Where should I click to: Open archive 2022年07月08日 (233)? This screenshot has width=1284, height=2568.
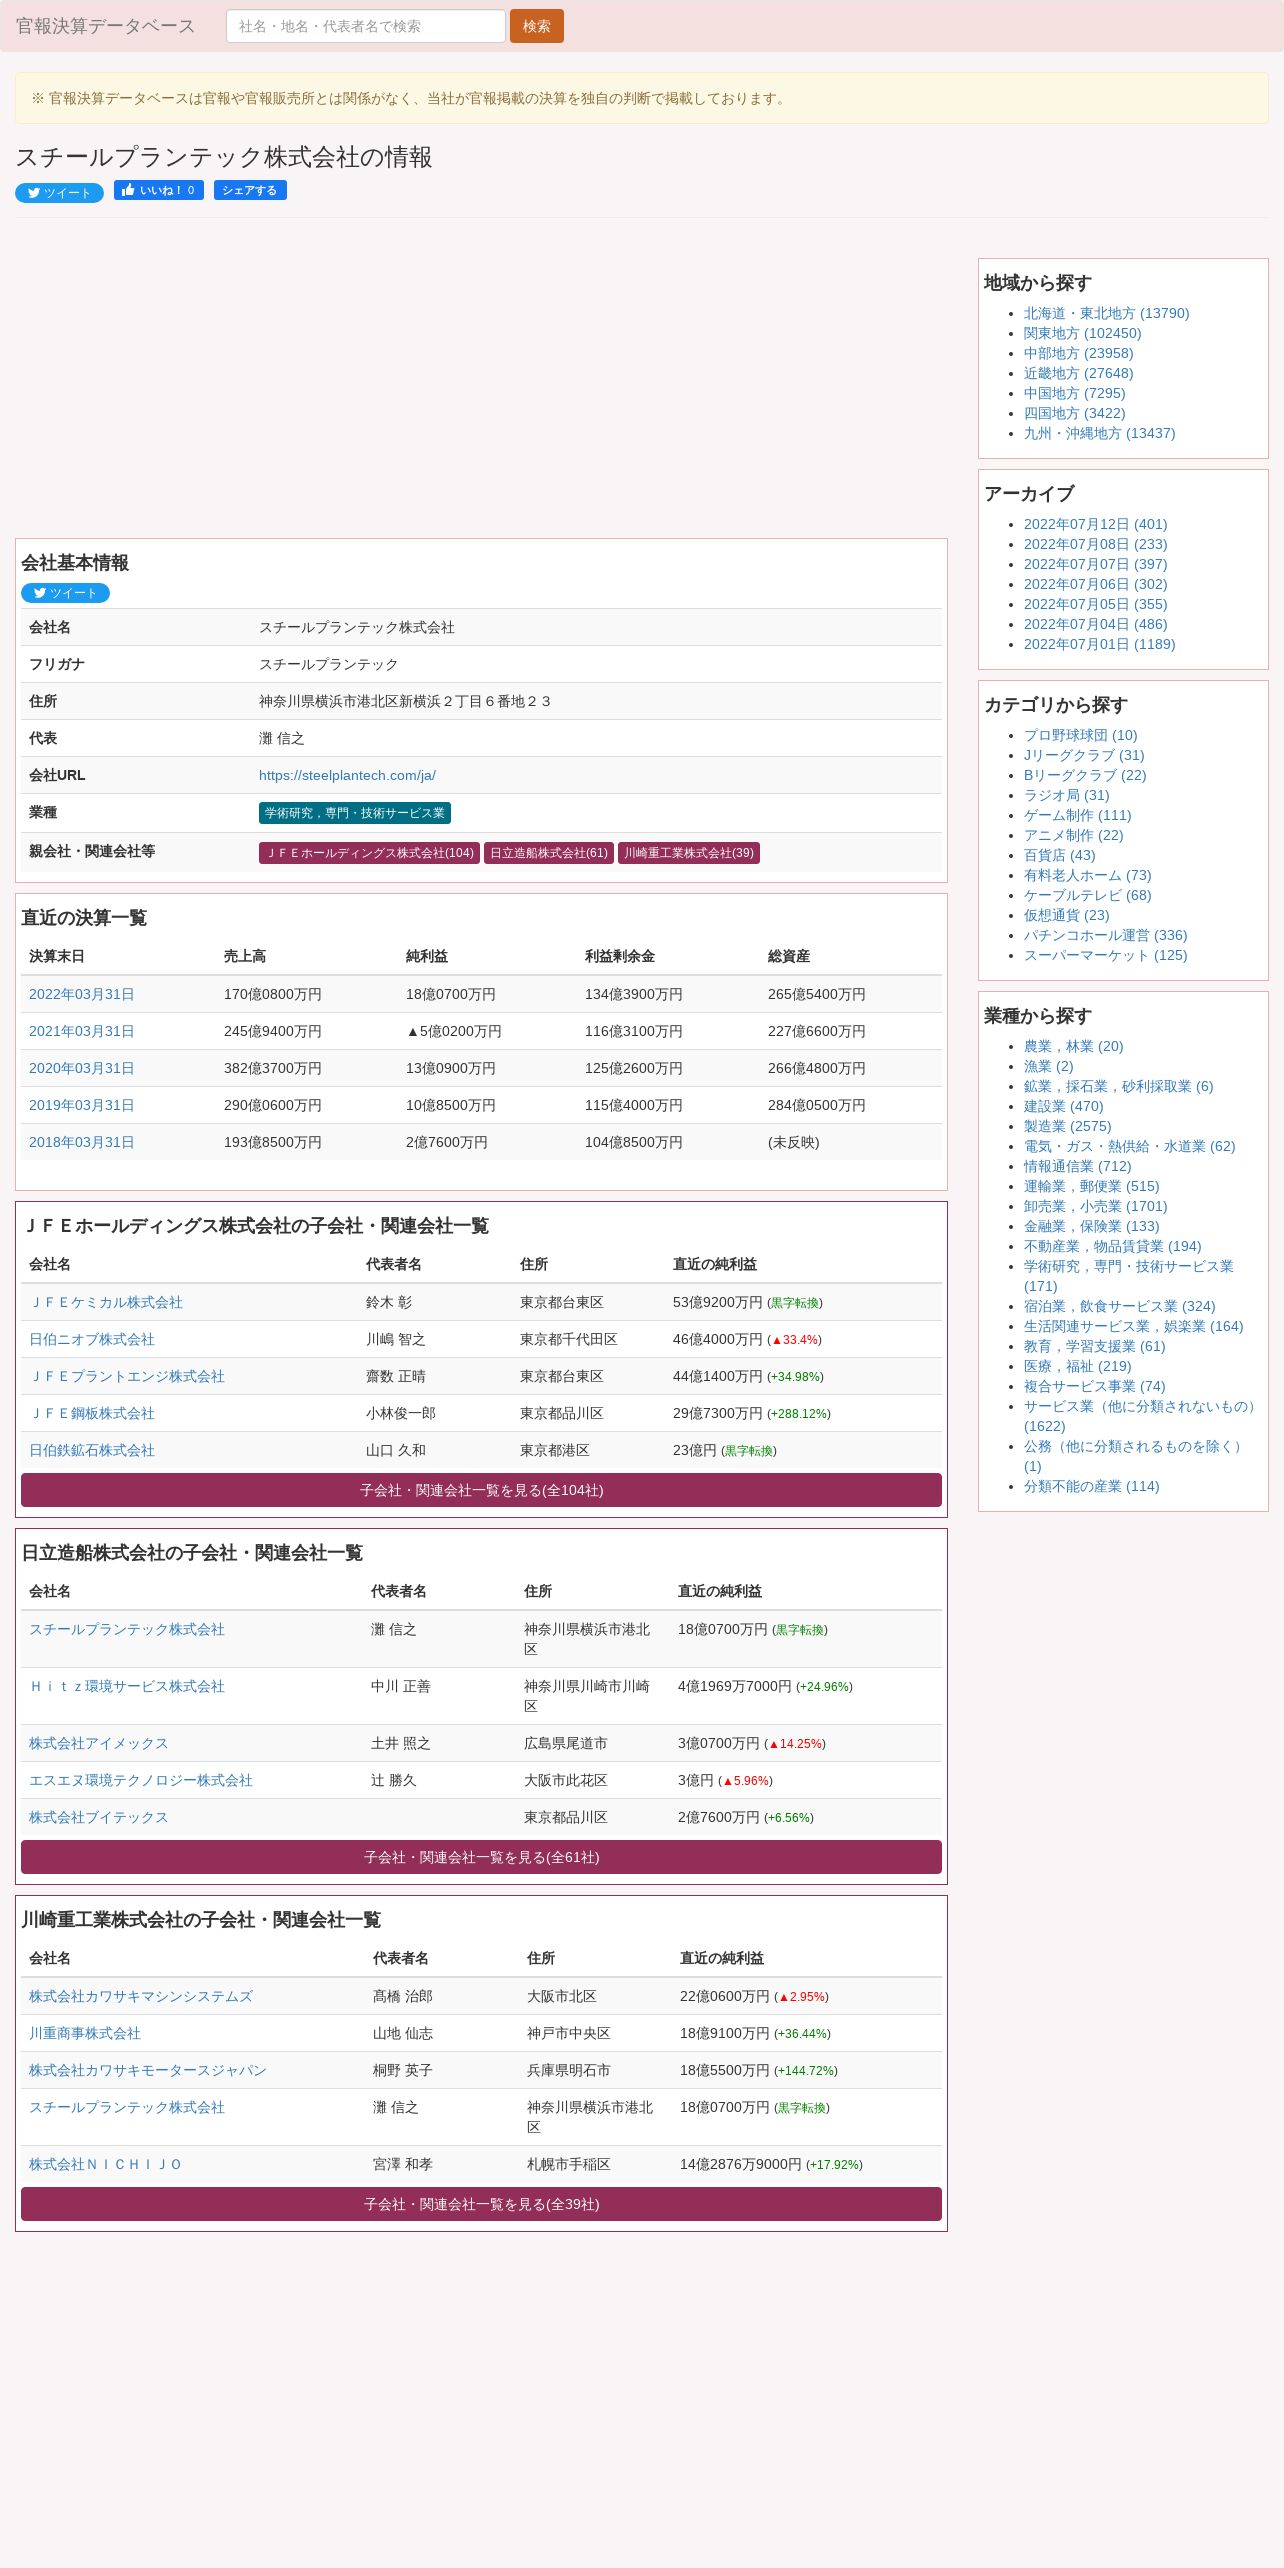click(x=1095, y=544)
